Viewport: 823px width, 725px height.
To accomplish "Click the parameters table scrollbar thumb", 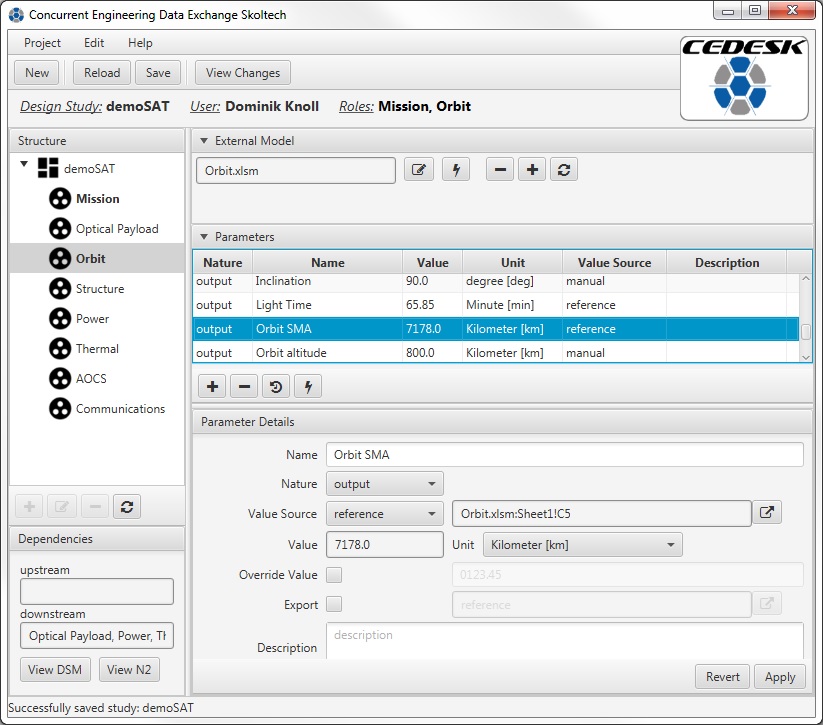I will pos(806,332).
